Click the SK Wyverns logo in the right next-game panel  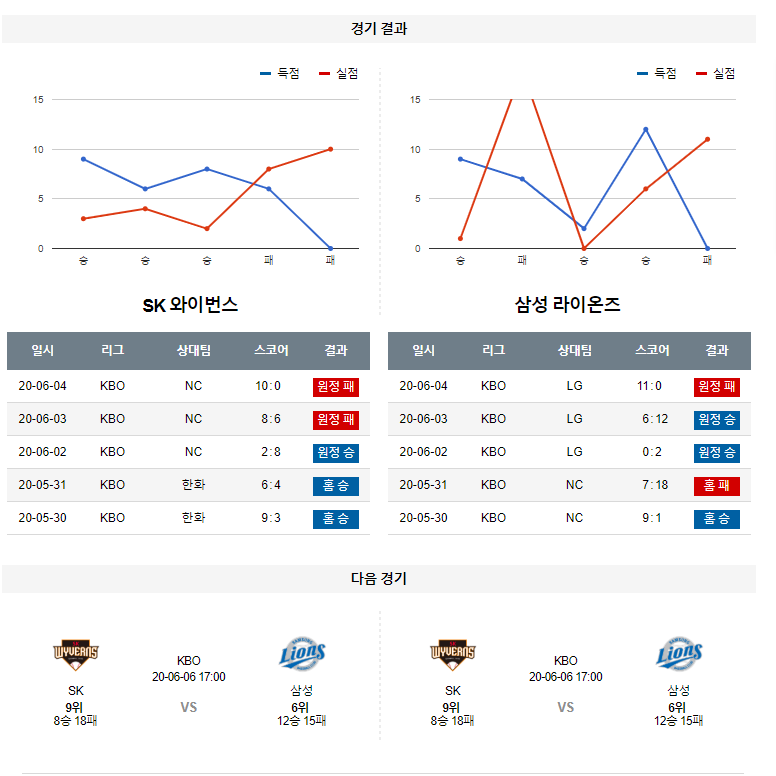(453, 654)
